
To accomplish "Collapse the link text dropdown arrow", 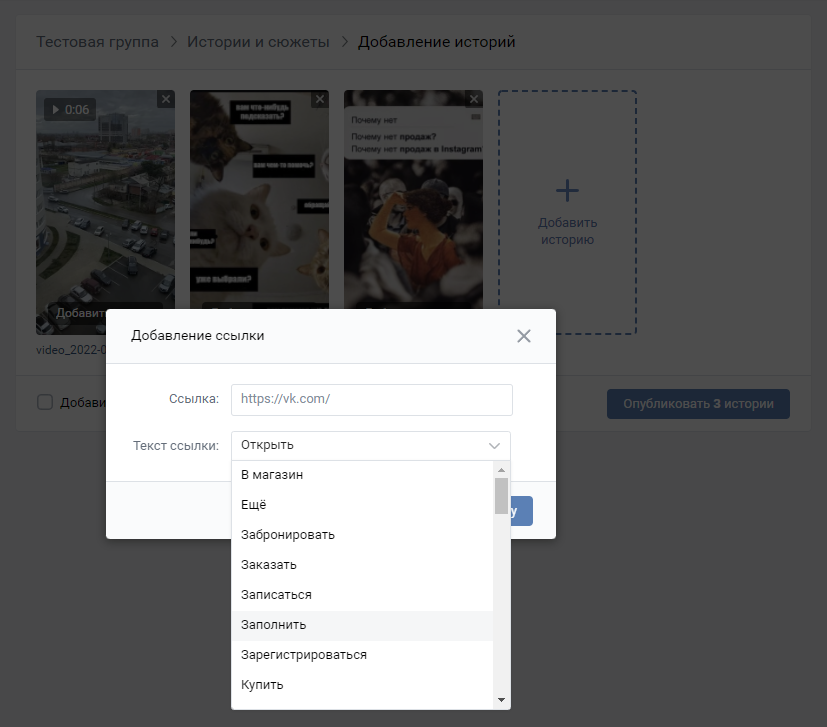I will pos(494,445).
